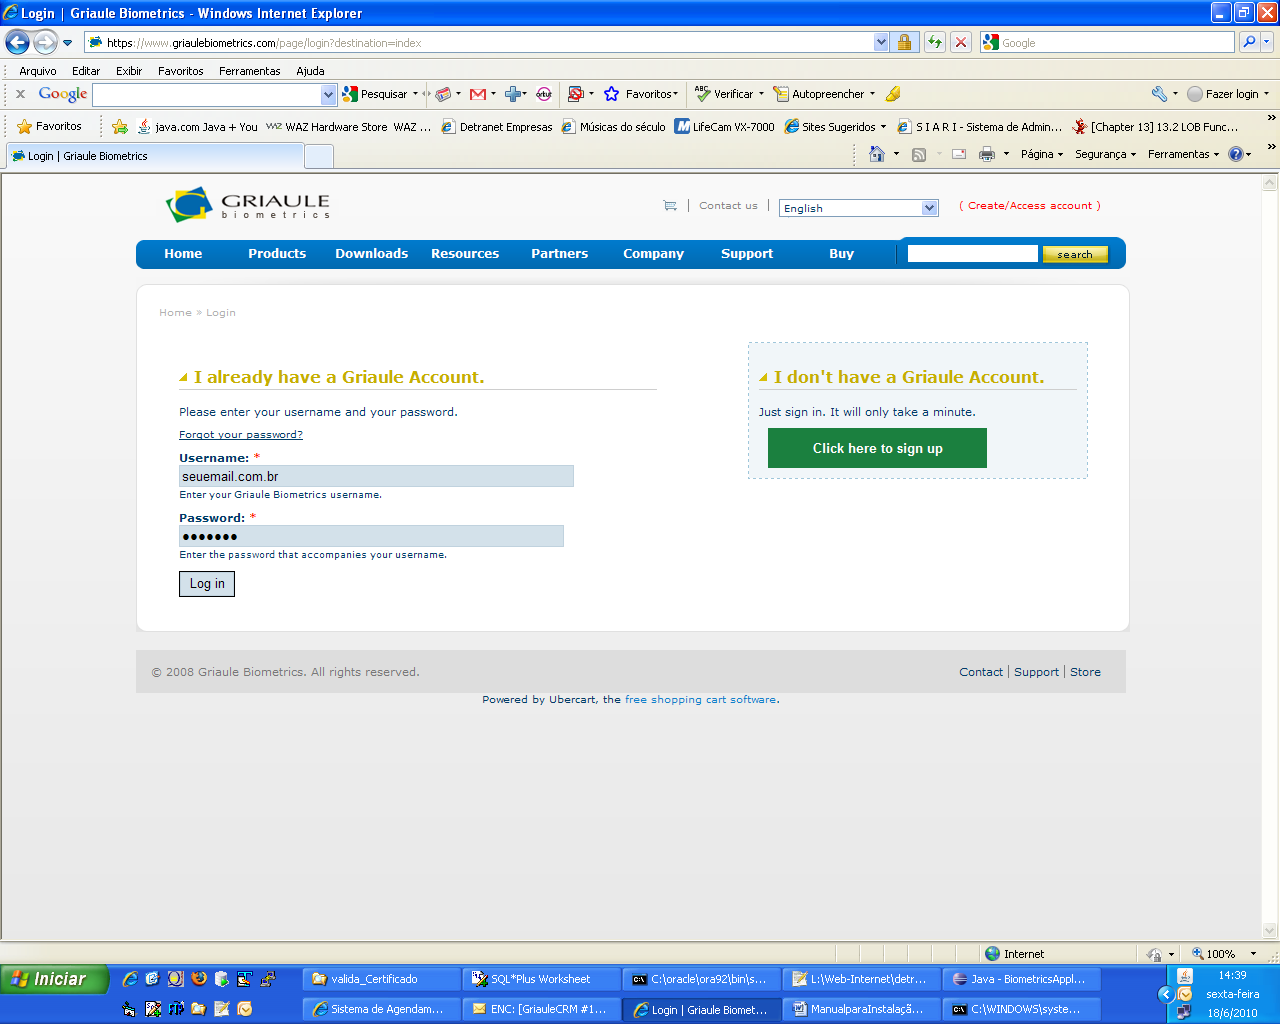Viewport: 1280px width, 1024px height.
Task: Click the Internet Explorer quick launch icon
Action: pyautogui.click(x=130, y=979)
